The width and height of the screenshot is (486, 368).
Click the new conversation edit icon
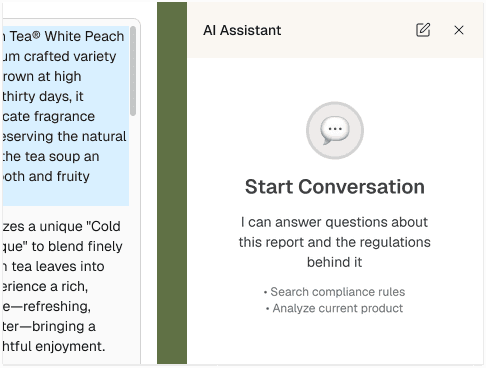[x=423, y=30]
